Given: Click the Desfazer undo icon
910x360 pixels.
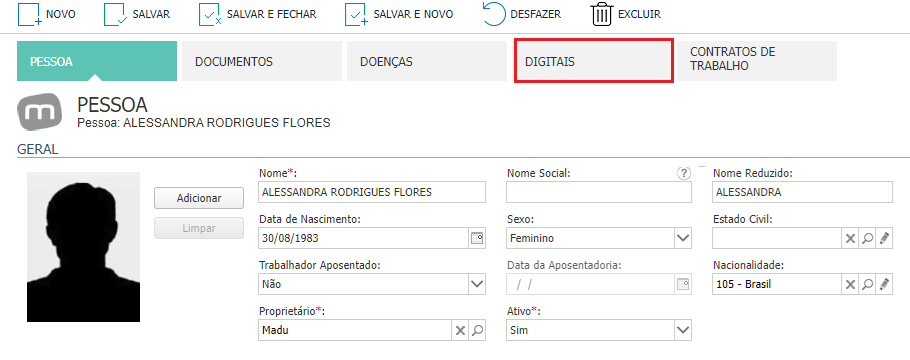Looking at the screenshot, I should point(494,15).
